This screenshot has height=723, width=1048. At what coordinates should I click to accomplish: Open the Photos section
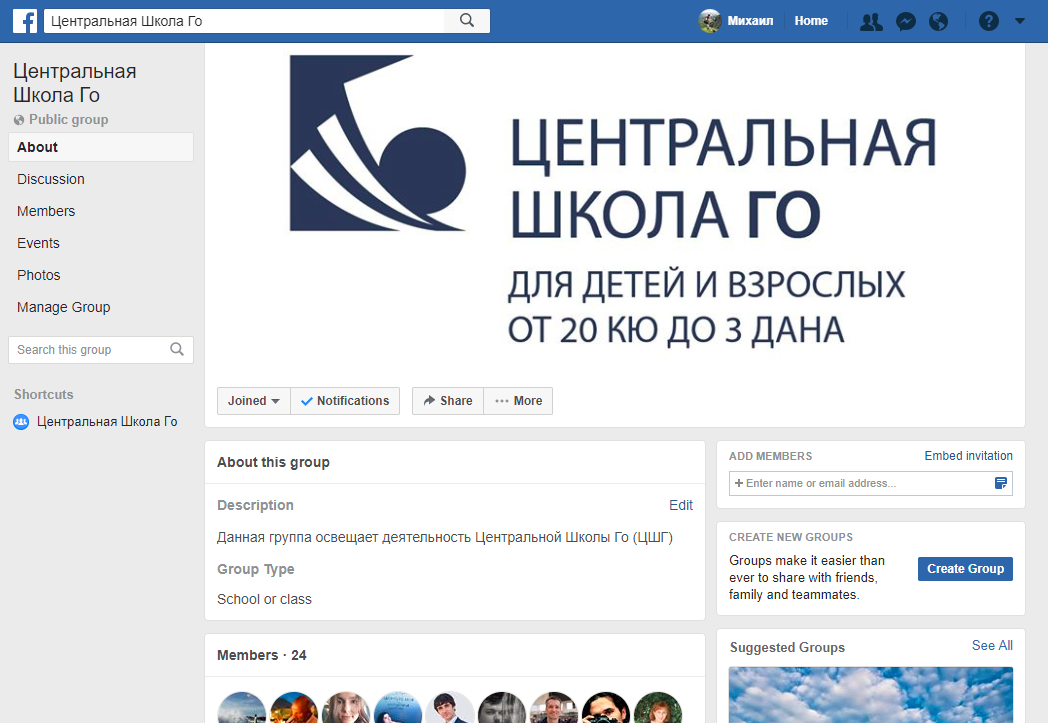coord(39,275)
